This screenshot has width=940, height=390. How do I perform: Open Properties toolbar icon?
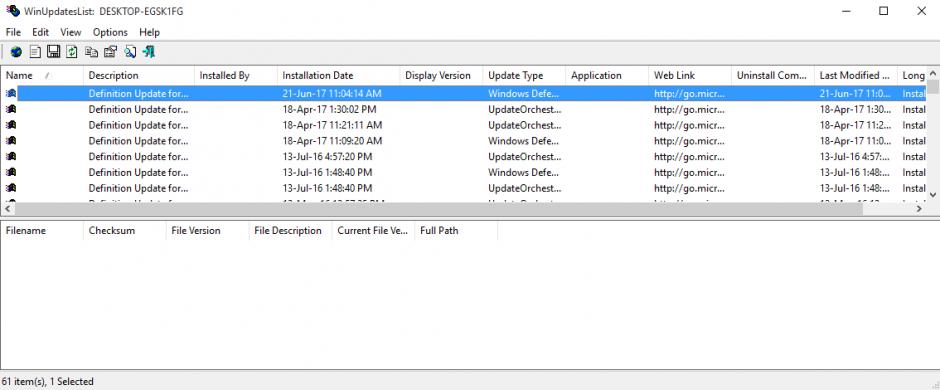point(110,52)
